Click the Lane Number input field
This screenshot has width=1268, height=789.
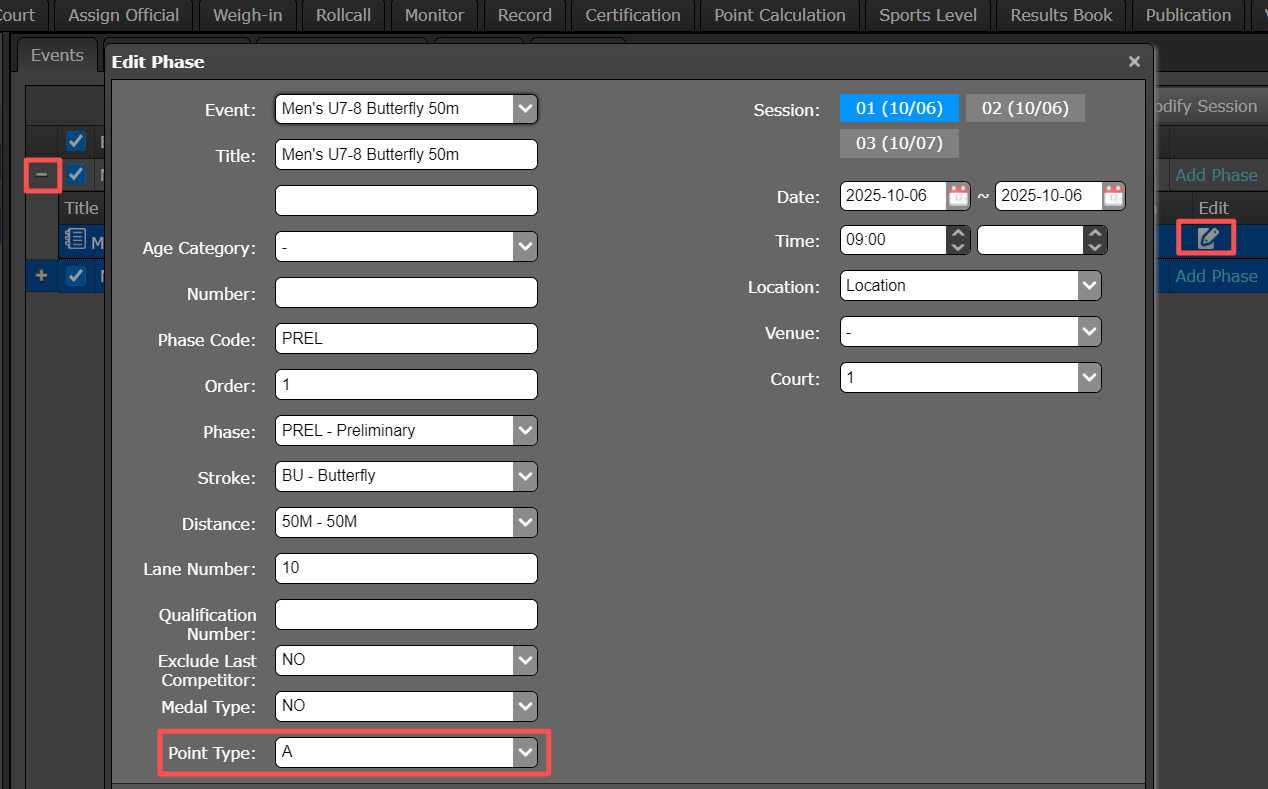click(406, 568)
